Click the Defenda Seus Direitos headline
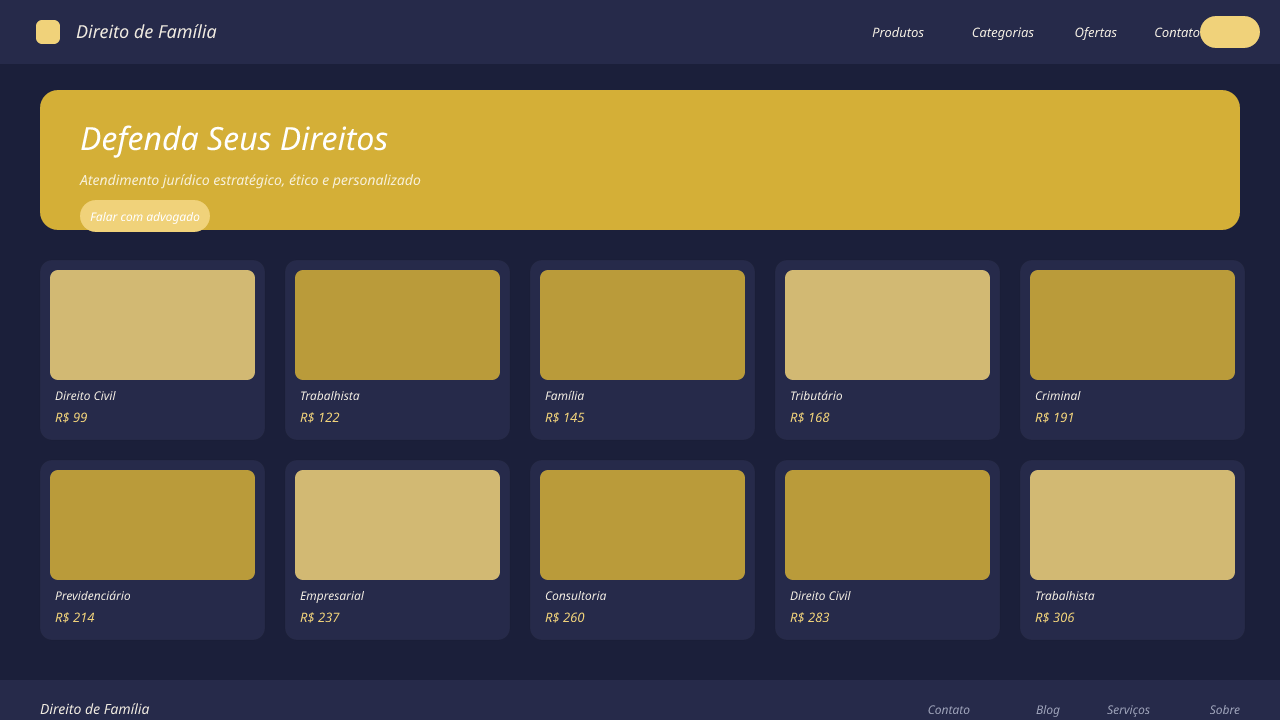The image size is (1280, 720). (x=234, y=139)
